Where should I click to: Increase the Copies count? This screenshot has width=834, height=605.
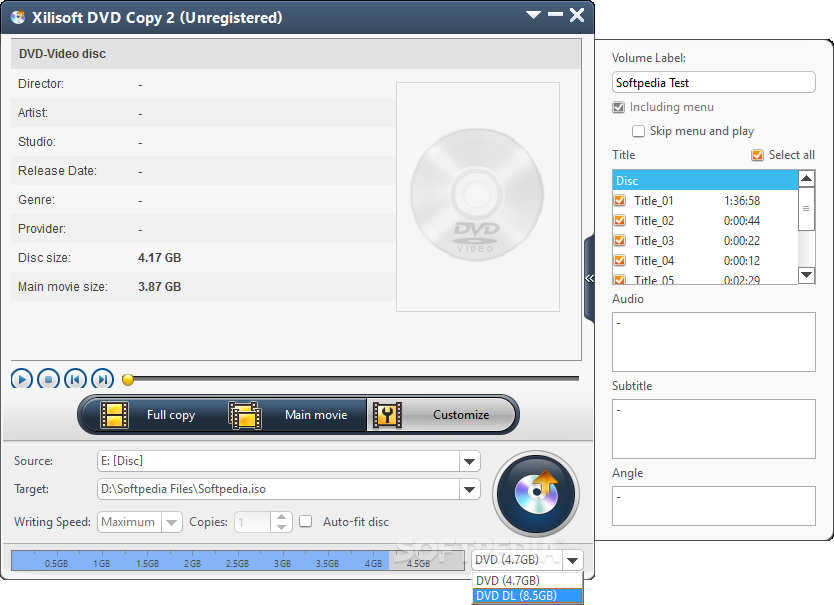pos(281,517)
